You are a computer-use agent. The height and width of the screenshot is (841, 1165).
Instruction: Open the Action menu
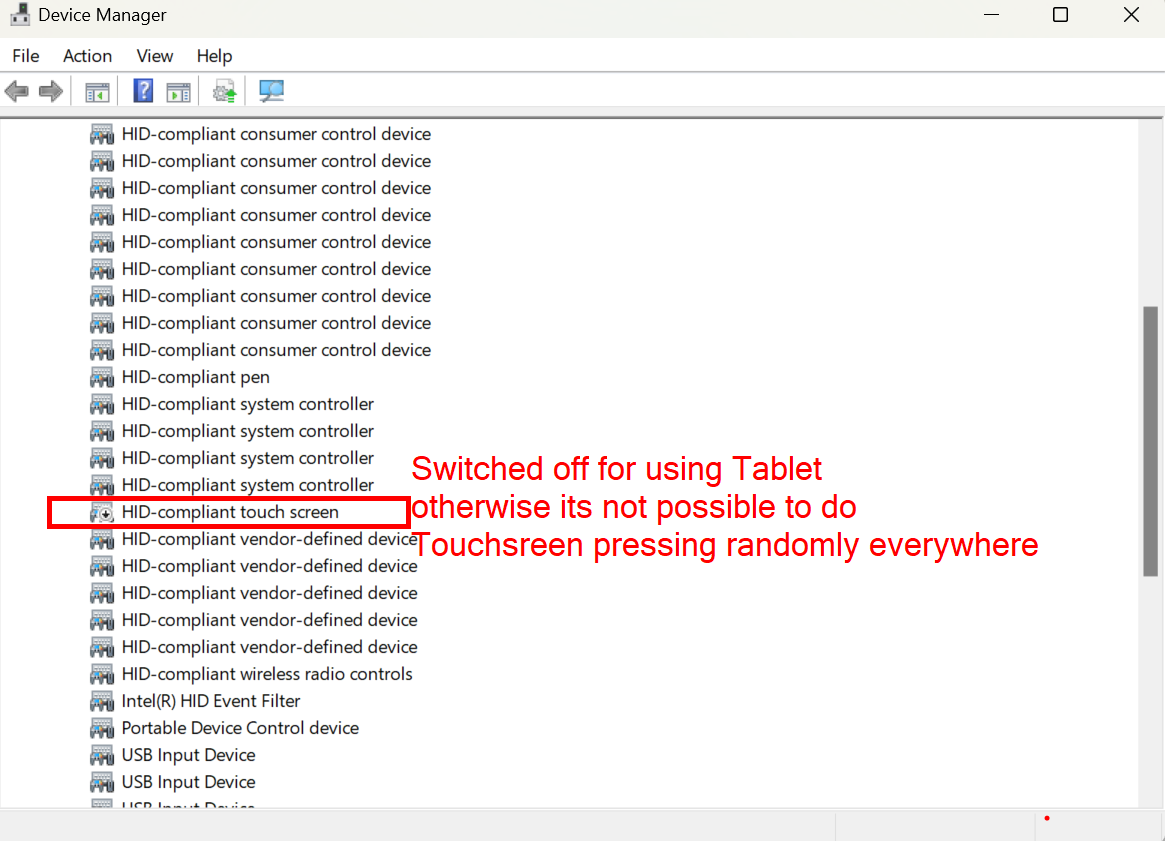(87, 56)
